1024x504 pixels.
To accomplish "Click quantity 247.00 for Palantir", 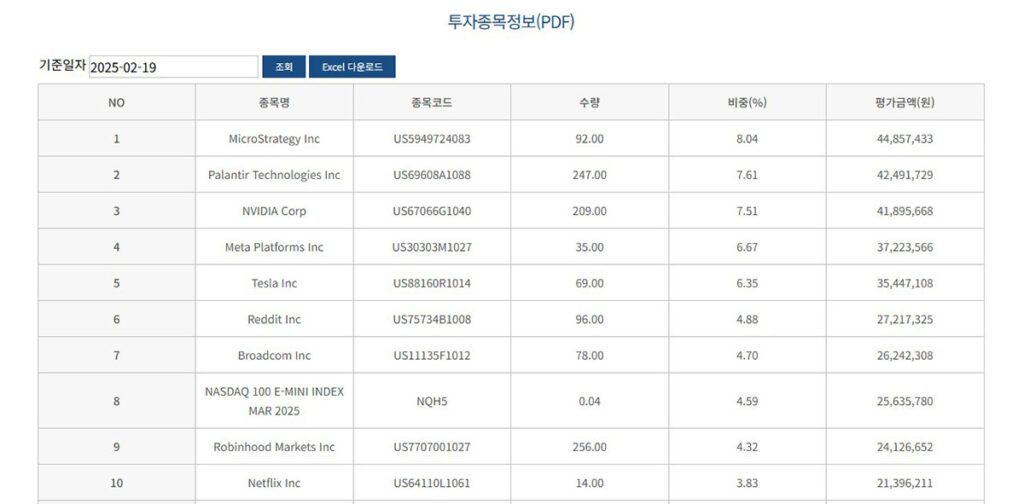I will click(x=590, y=175).
